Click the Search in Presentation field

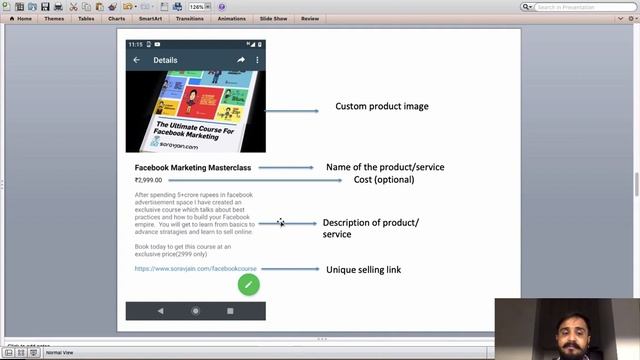click(585, 7)
